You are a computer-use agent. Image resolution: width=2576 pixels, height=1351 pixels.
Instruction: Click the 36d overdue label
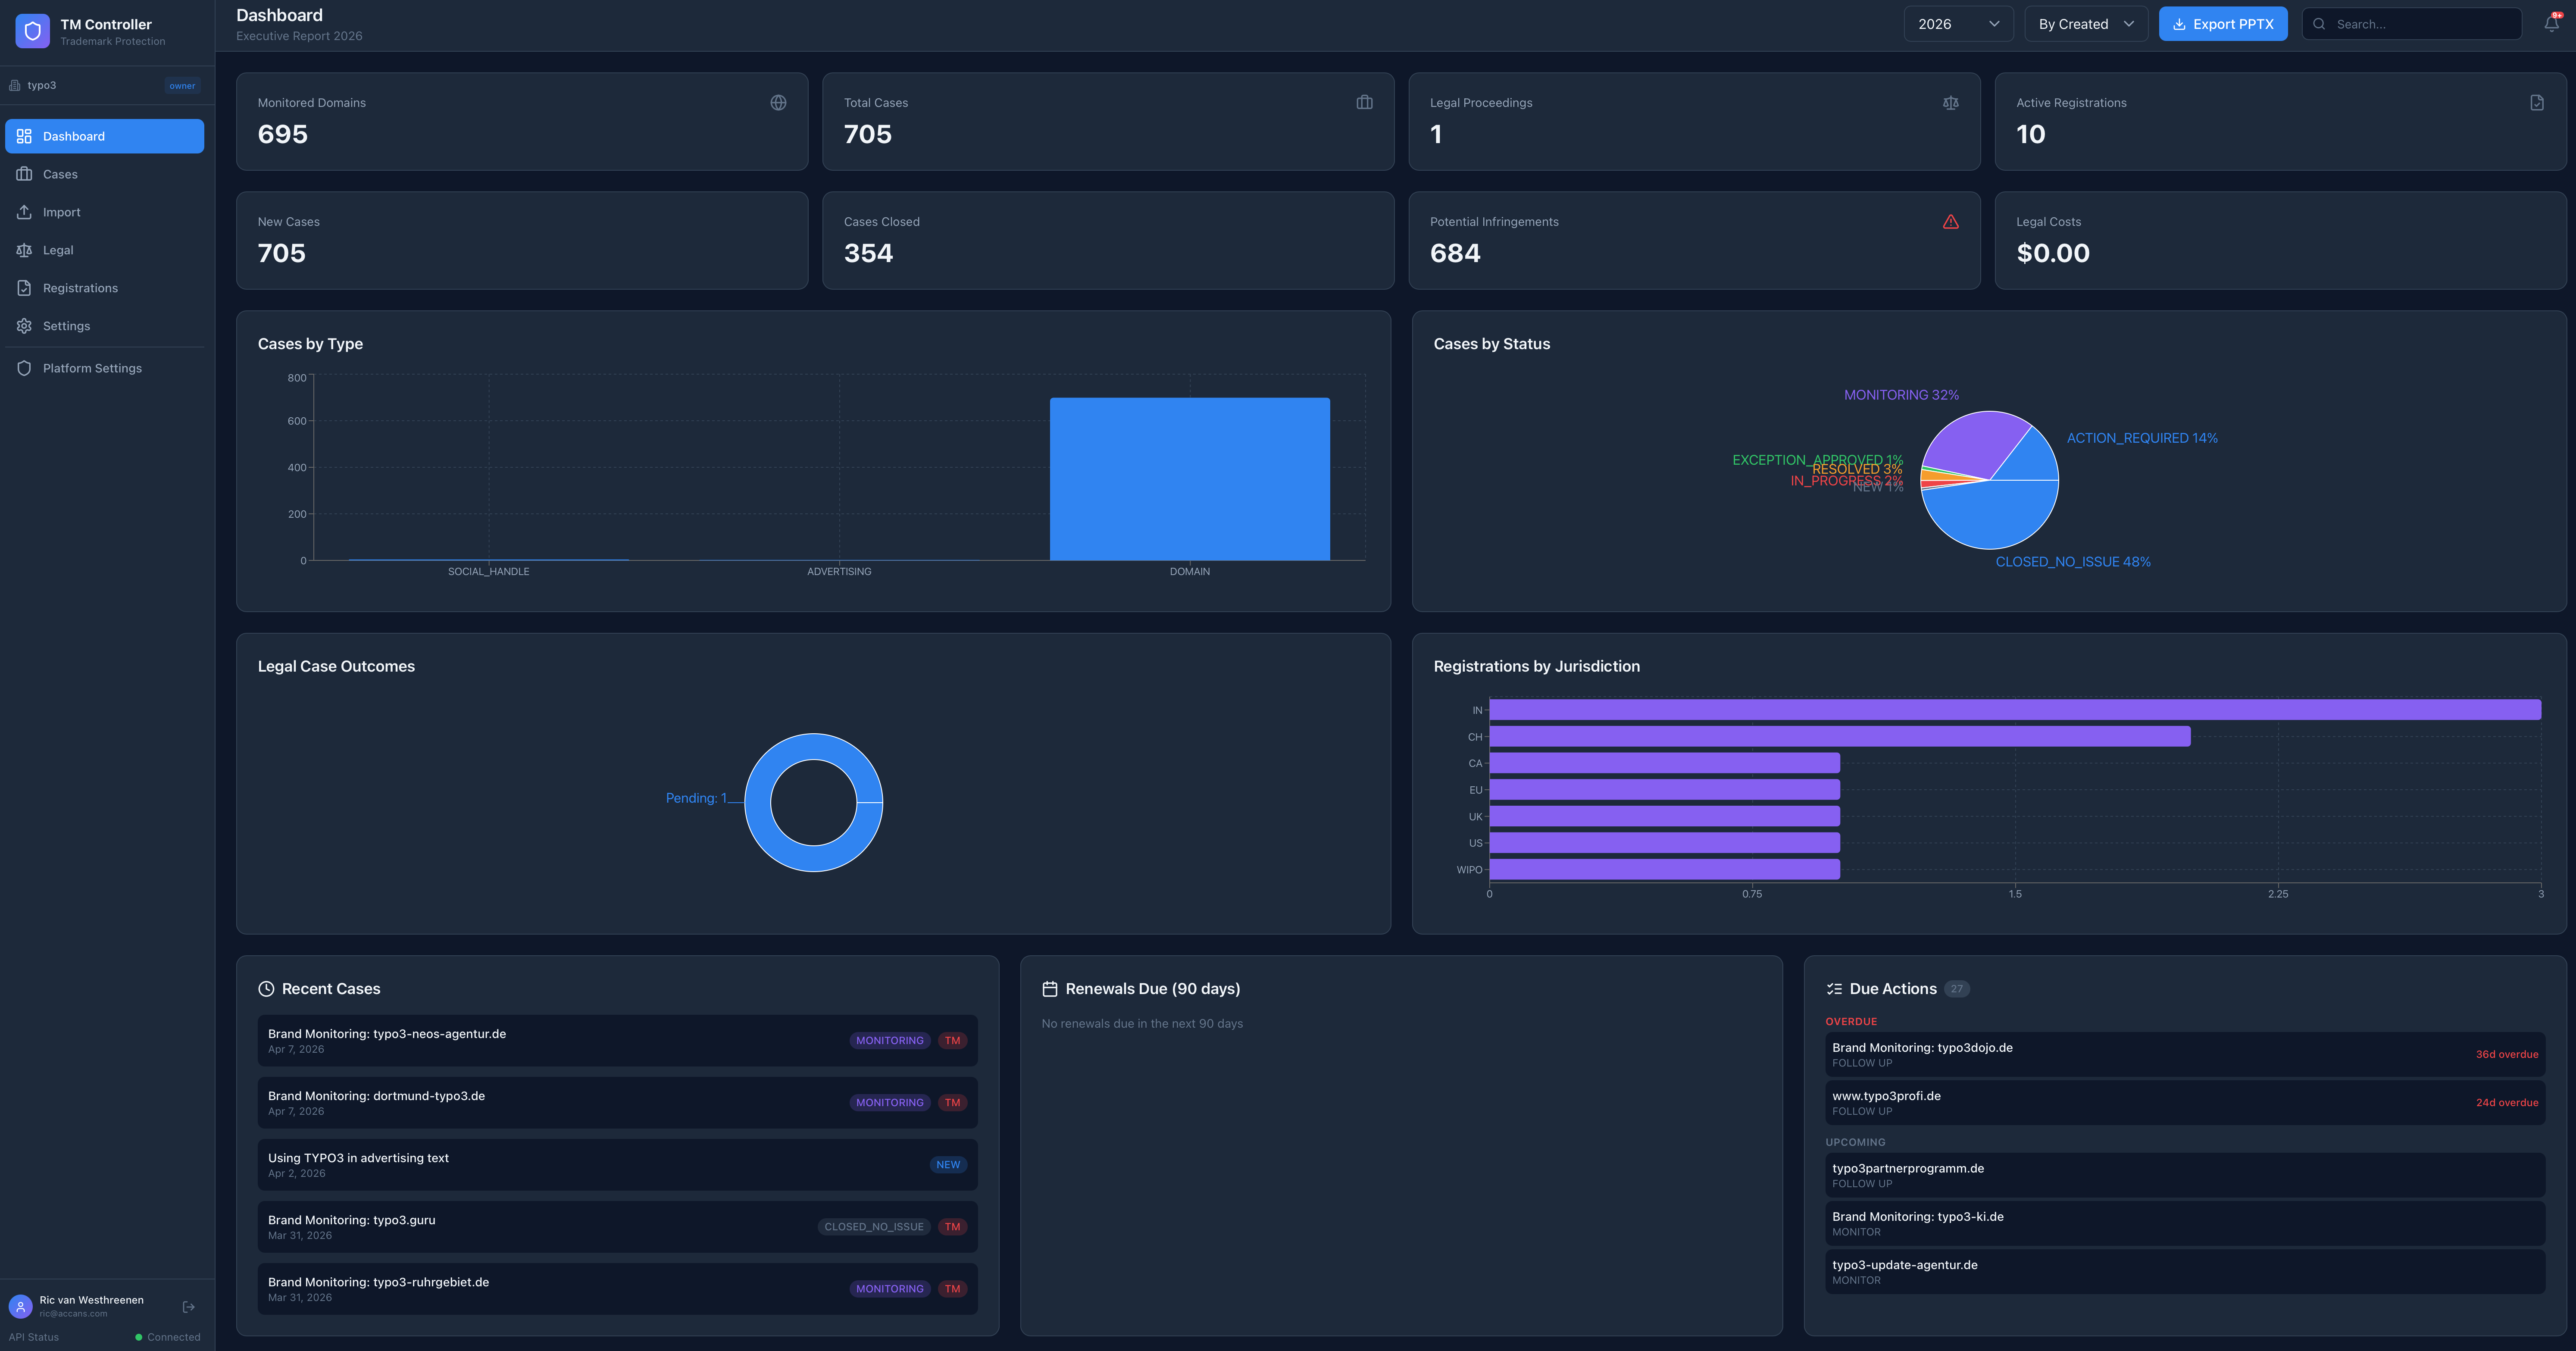tap(2506, 1055)
